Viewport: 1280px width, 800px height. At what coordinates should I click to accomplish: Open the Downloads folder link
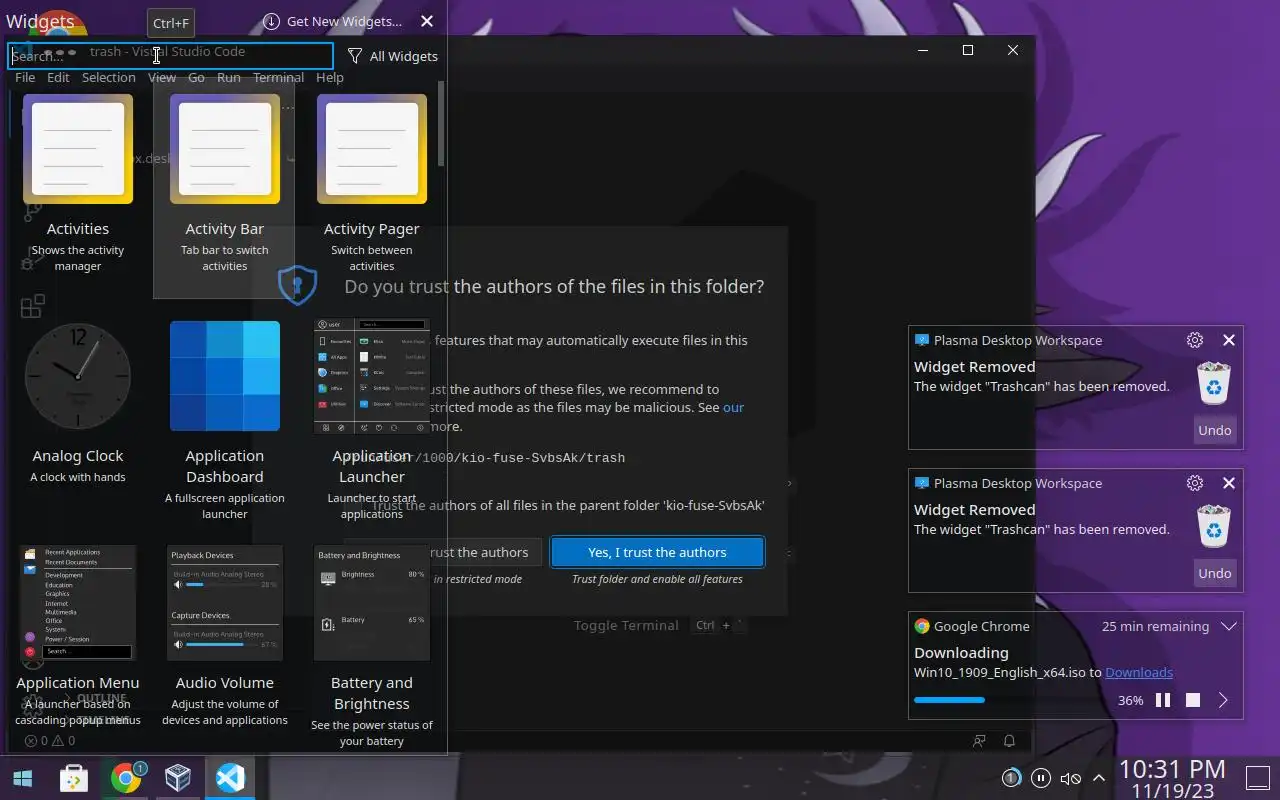[1139, 672]
